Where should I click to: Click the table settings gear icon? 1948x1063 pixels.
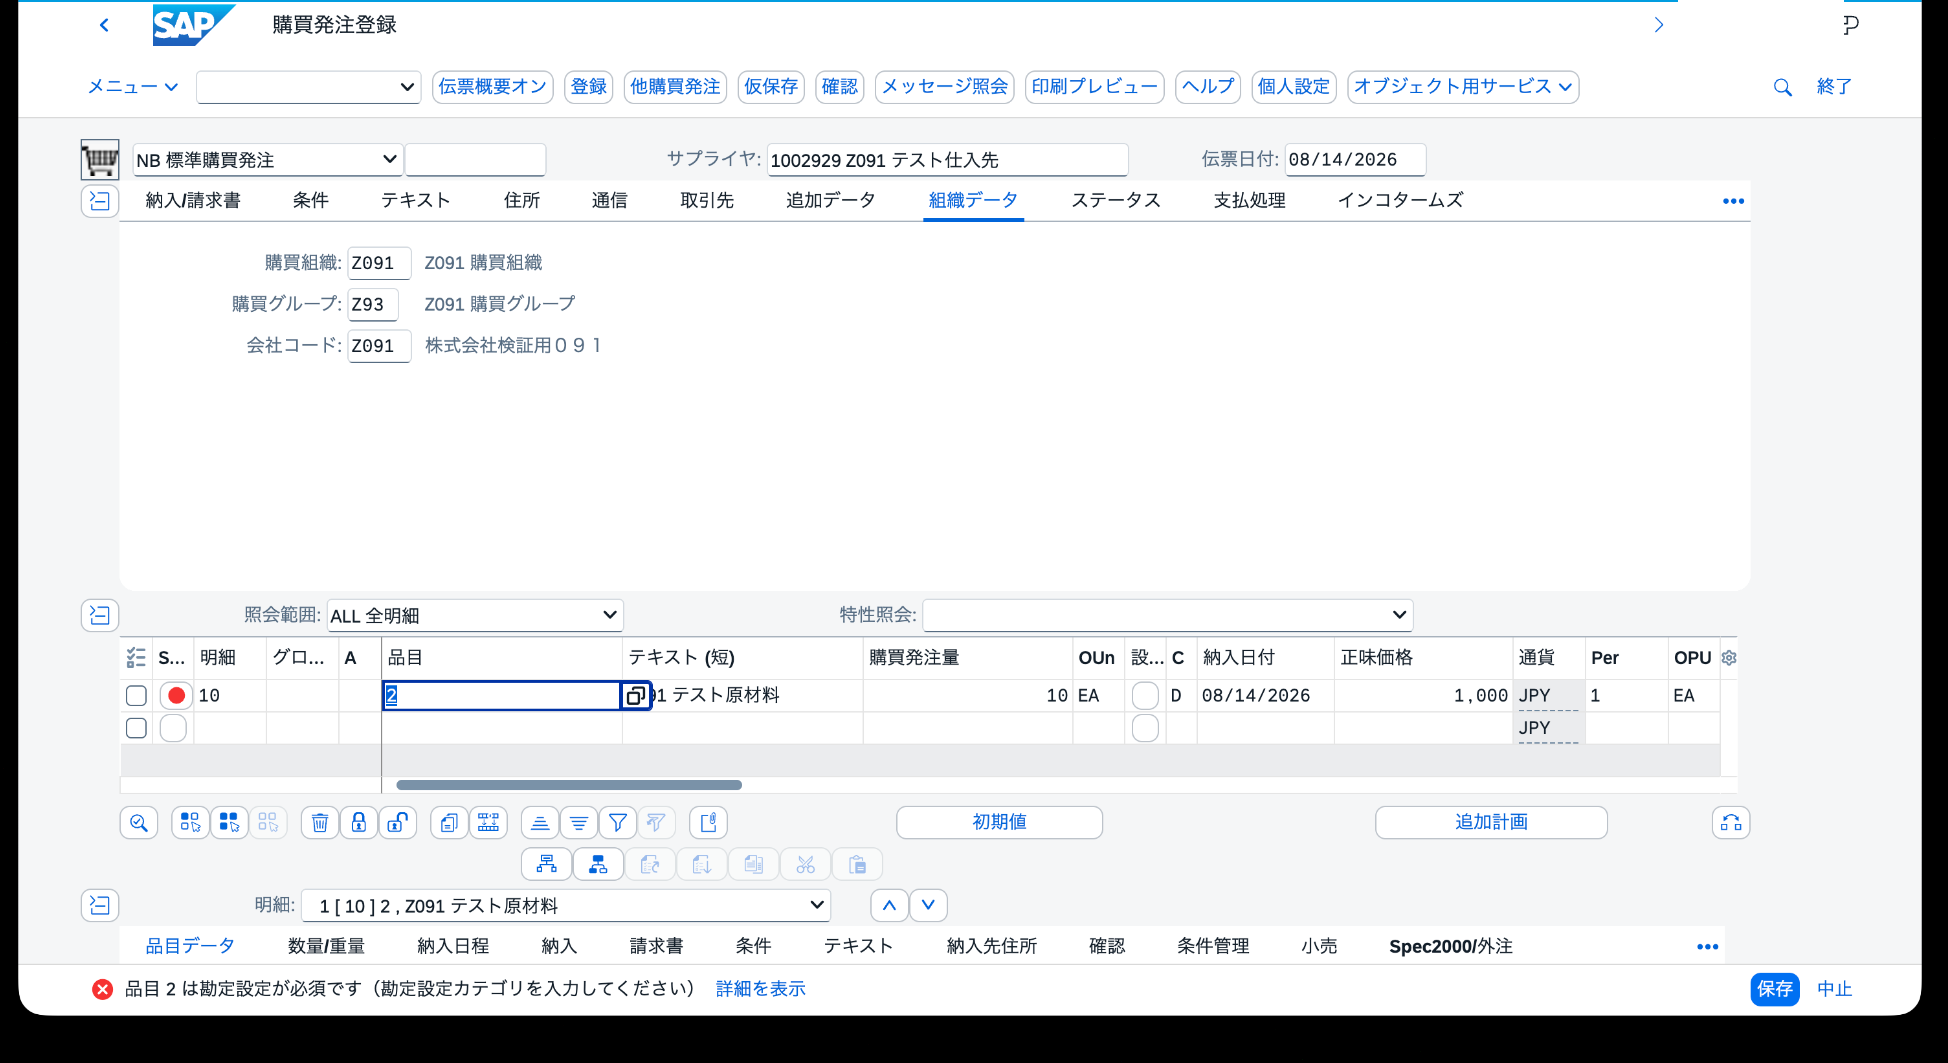(x=1729, y=658)
